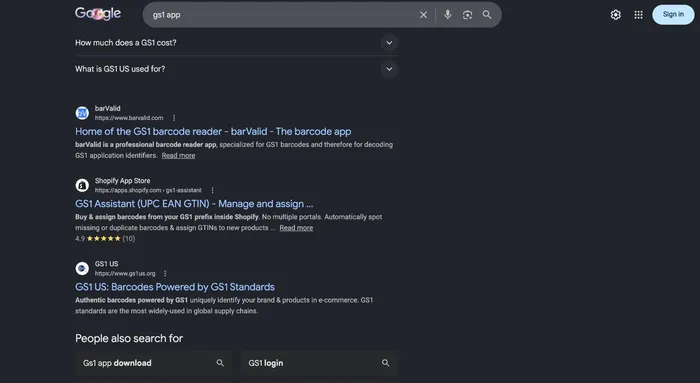
Task: Start voice search with microphone icon
Action: point(447,15)
